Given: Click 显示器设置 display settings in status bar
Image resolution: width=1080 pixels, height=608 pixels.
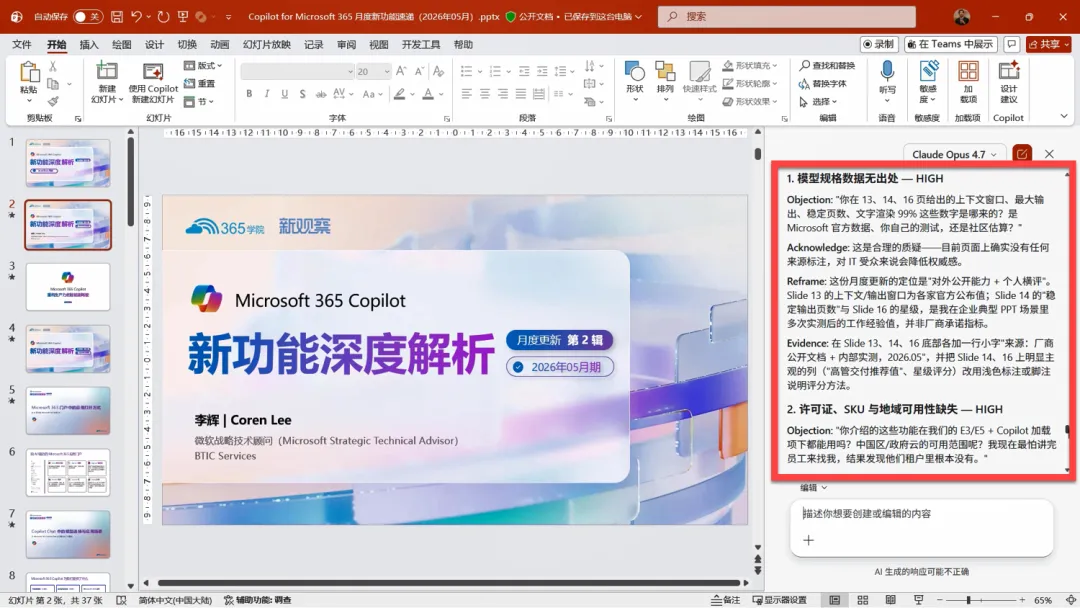Looking at the screenshot, I should [779, 600].
